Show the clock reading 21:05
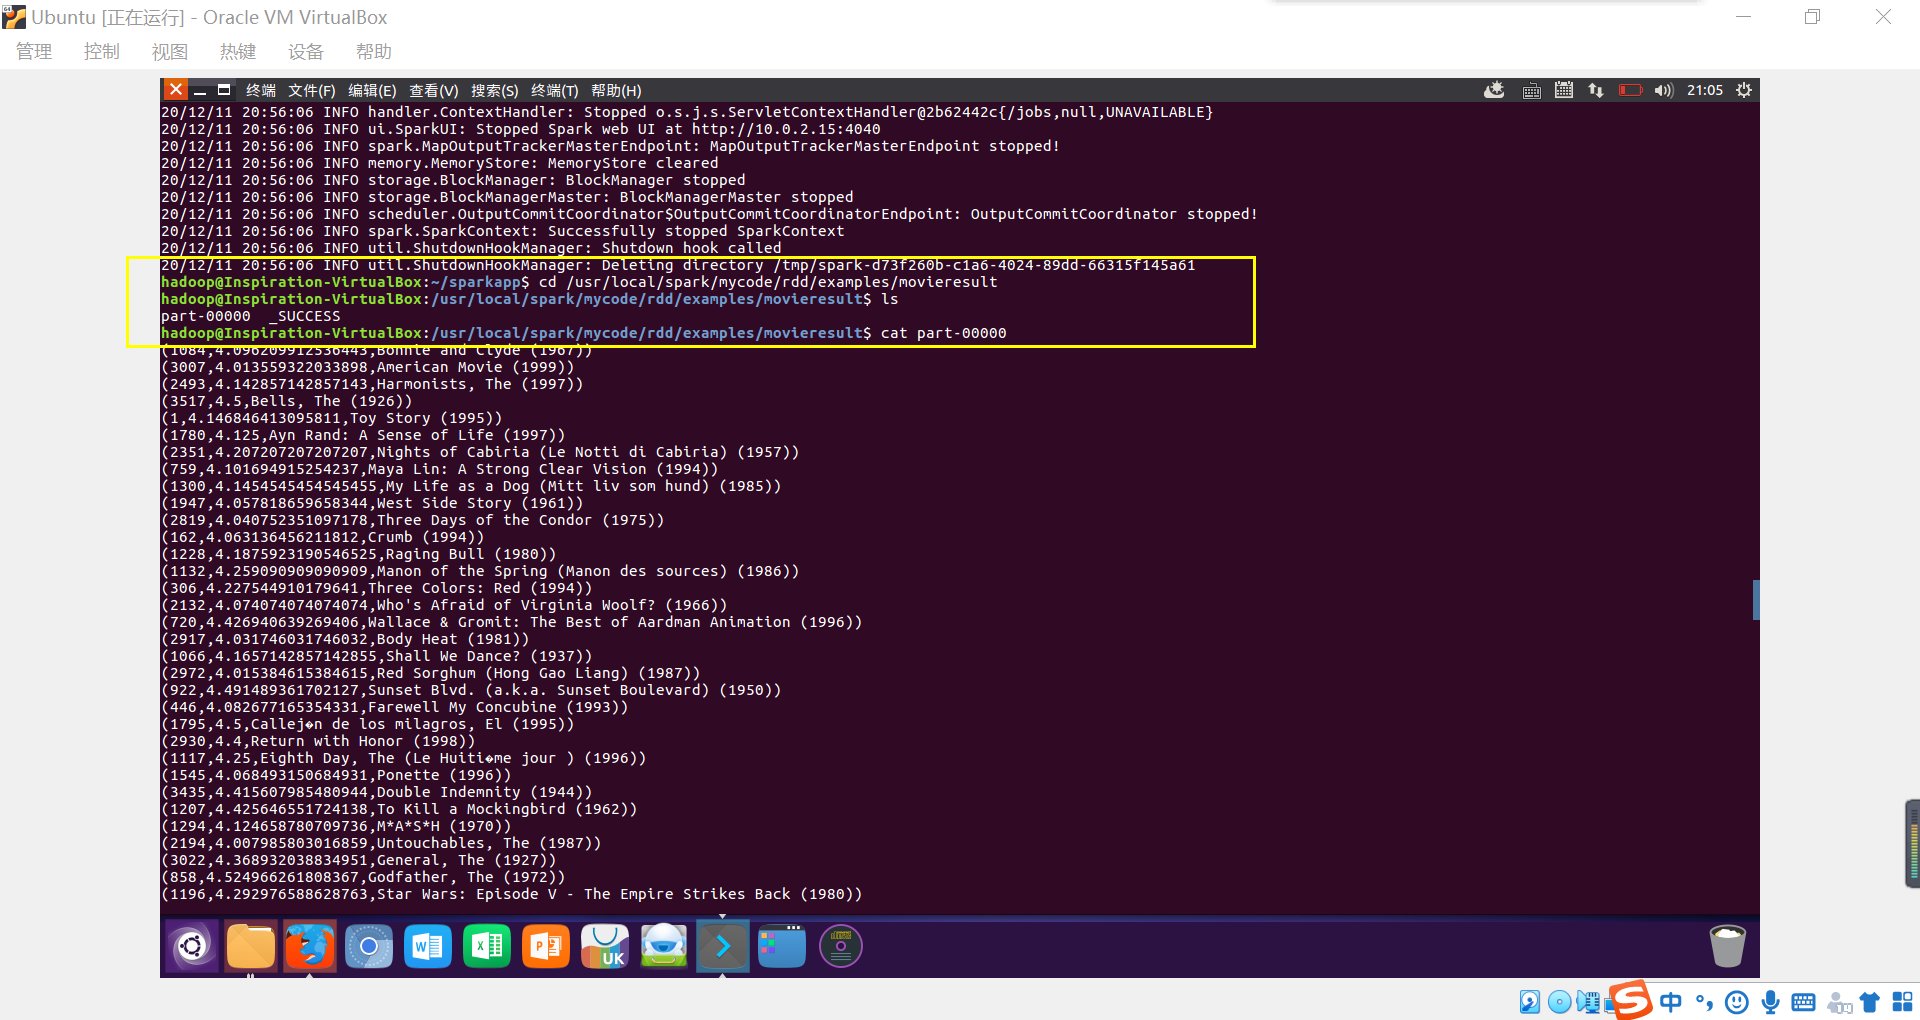Screen dimensions: 1920x1020 coord(1705,90)
